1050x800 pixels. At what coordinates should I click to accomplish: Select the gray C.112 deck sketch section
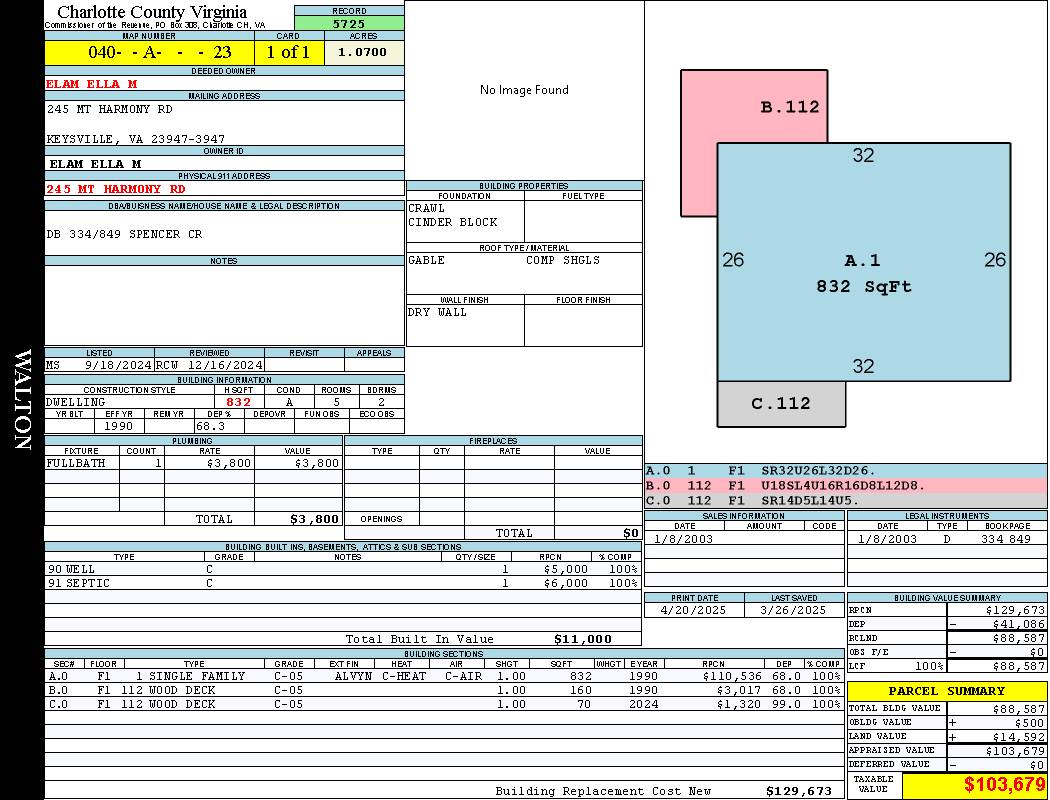pyautogui.click(x=781, y=404)
